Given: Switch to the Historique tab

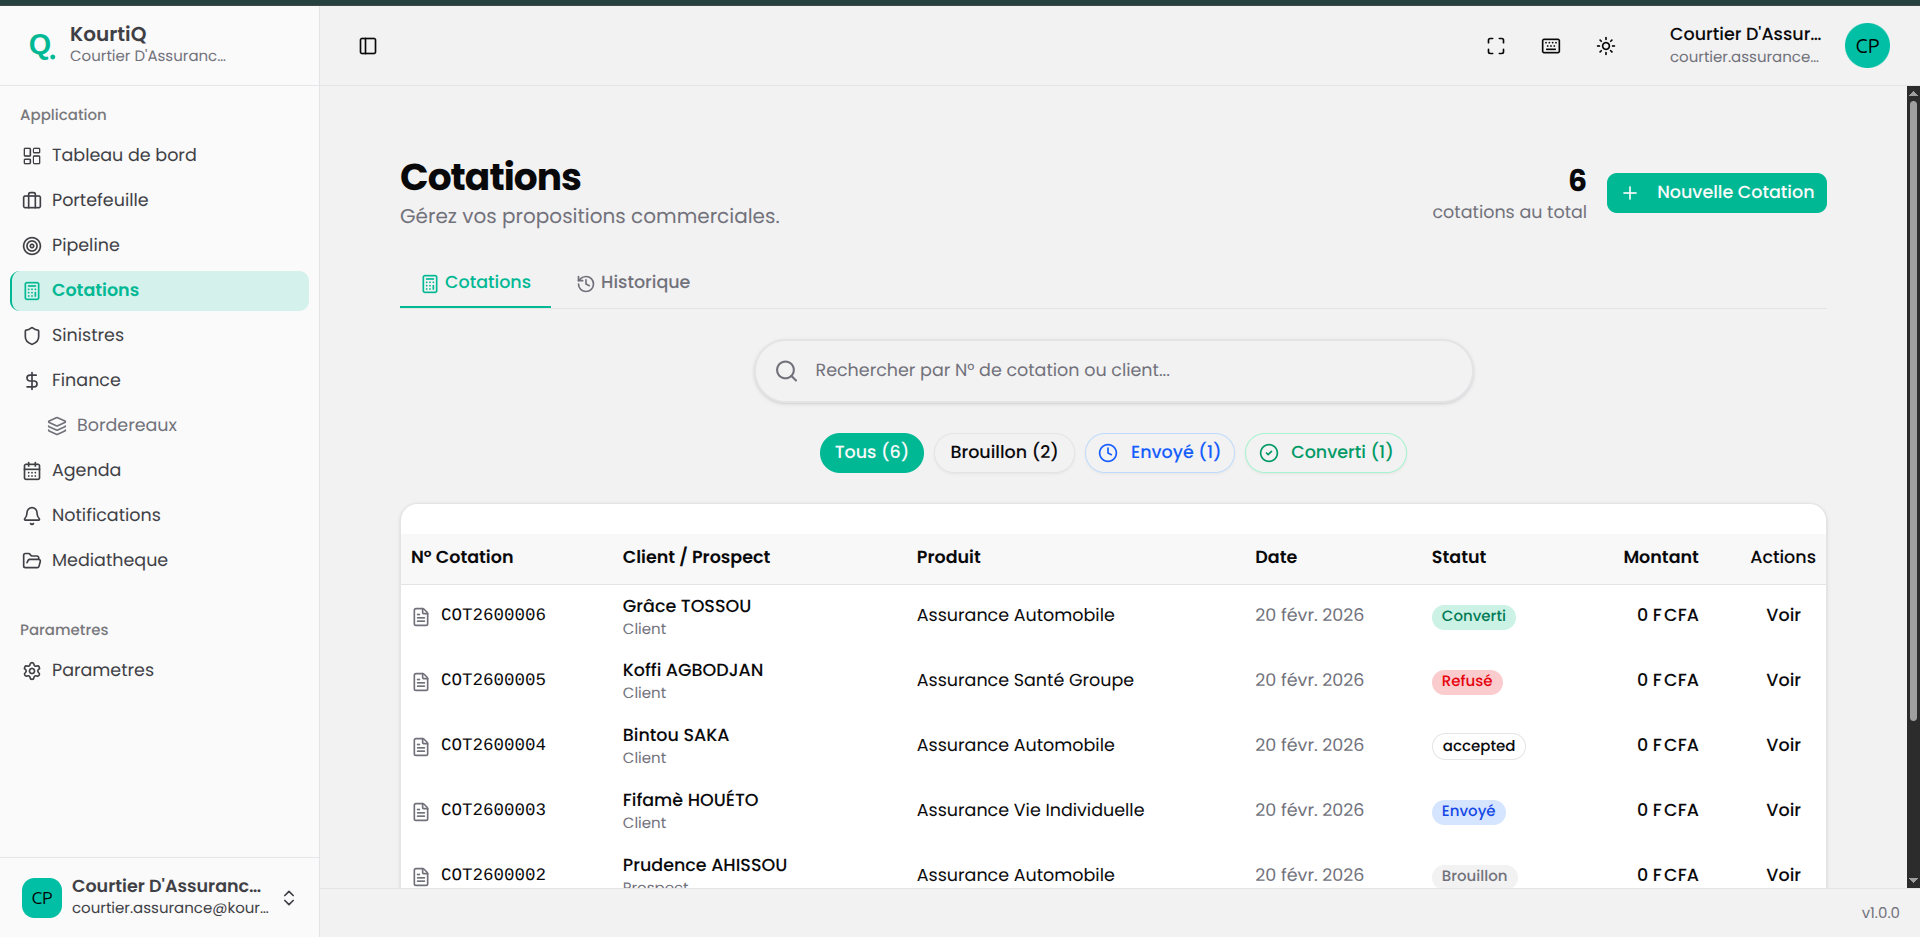Looking at the screenshot, I should tap(633, 282).
